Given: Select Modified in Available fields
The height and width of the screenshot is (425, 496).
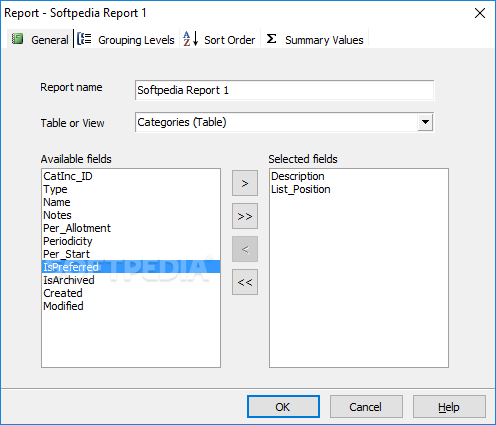Looking at the screenshot, I should [131, 306].
